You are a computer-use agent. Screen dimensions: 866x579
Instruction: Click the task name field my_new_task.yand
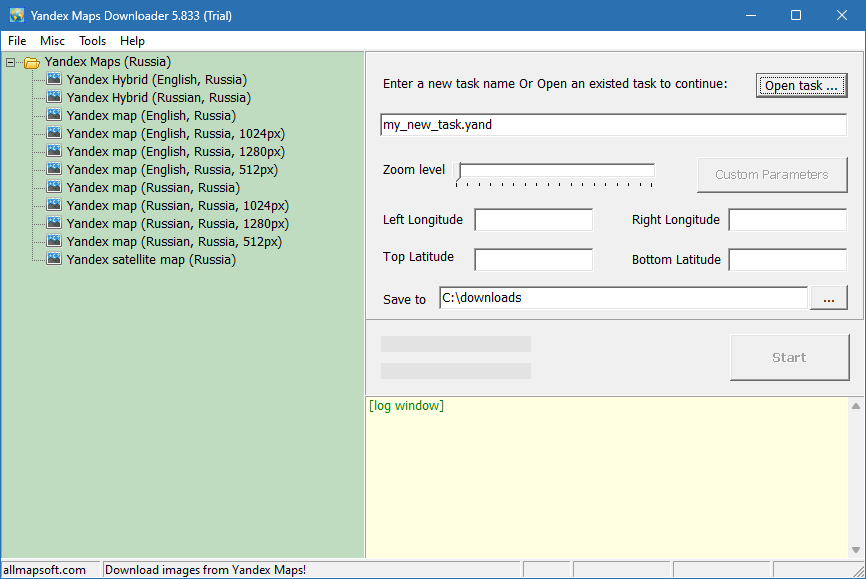[x=614, y=125]
